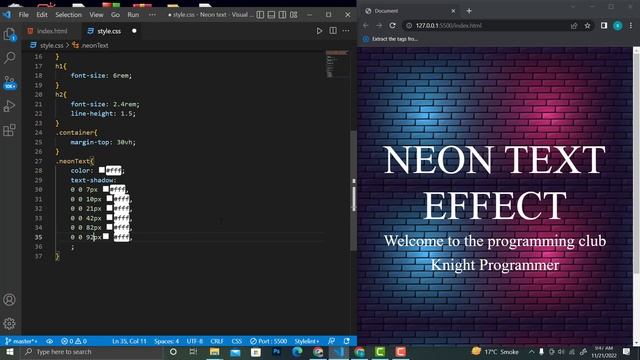Open the Selection menu
The image size is (640, 360).
[69, 15]
